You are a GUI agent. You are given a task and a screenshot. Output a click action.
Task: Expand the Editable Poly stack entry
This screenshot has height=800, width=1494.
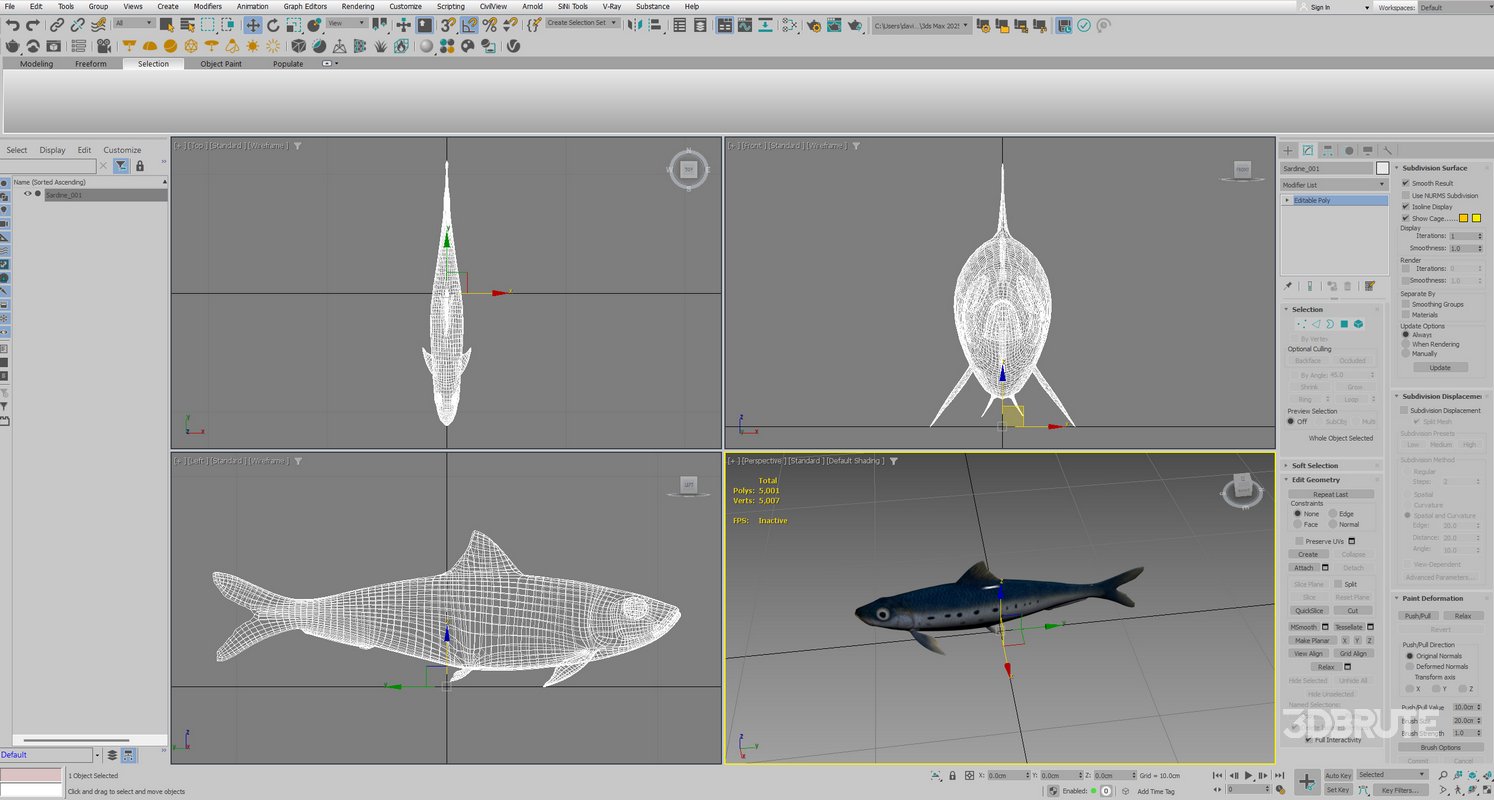(1288, 200)
